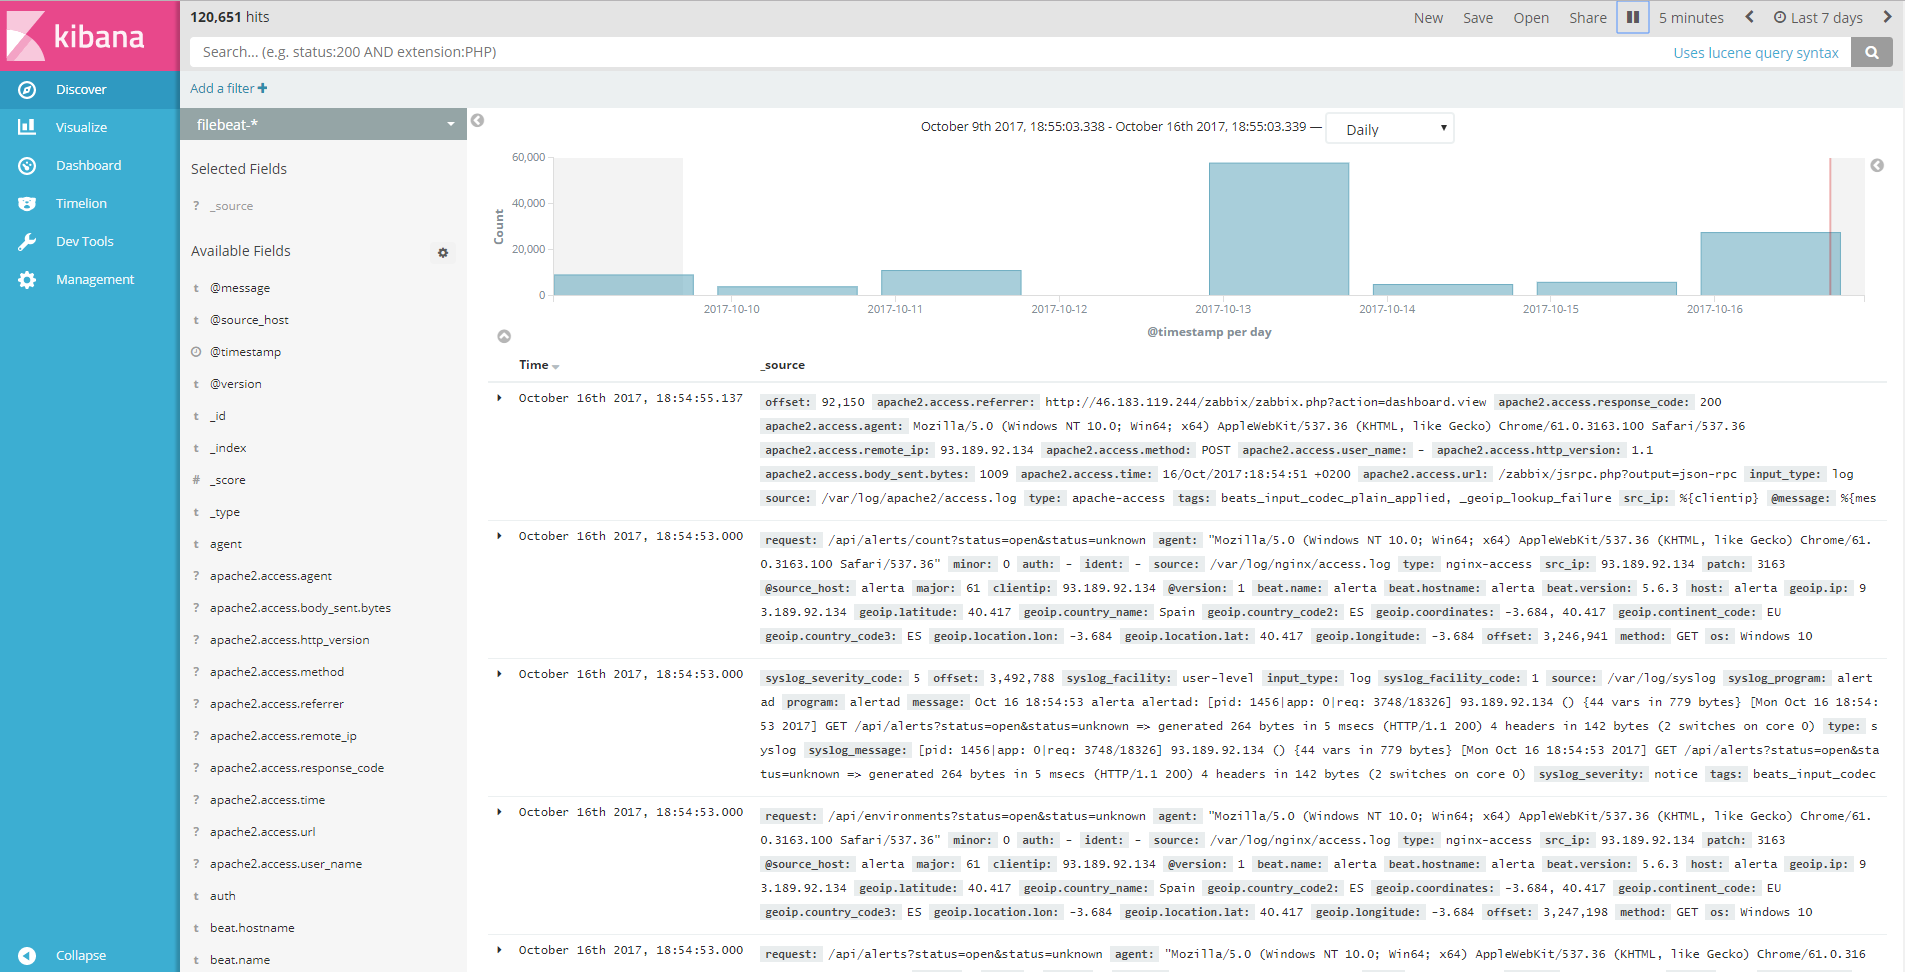Open Available Fields filter gear
Image resolution: width=1905 pixels, height=972 pixels.
[x=443, y=253]
